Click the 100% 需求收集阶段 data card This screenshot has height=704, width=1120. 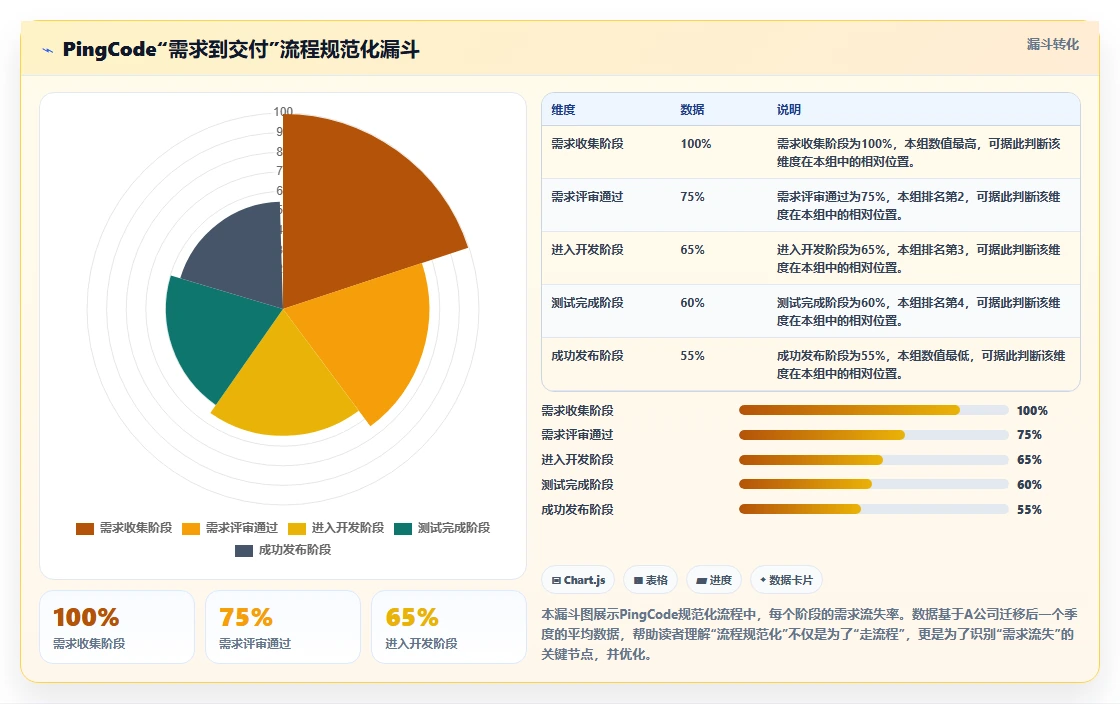click(x=117, y=627)
